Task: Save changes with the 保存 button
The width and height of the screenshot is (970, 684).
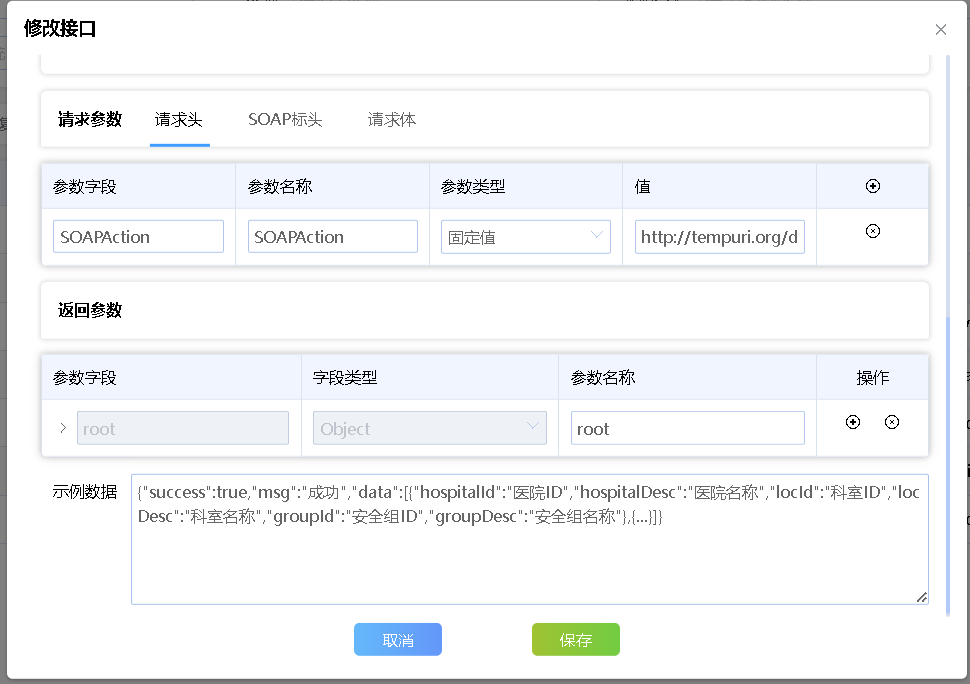Action: (575, 639)
